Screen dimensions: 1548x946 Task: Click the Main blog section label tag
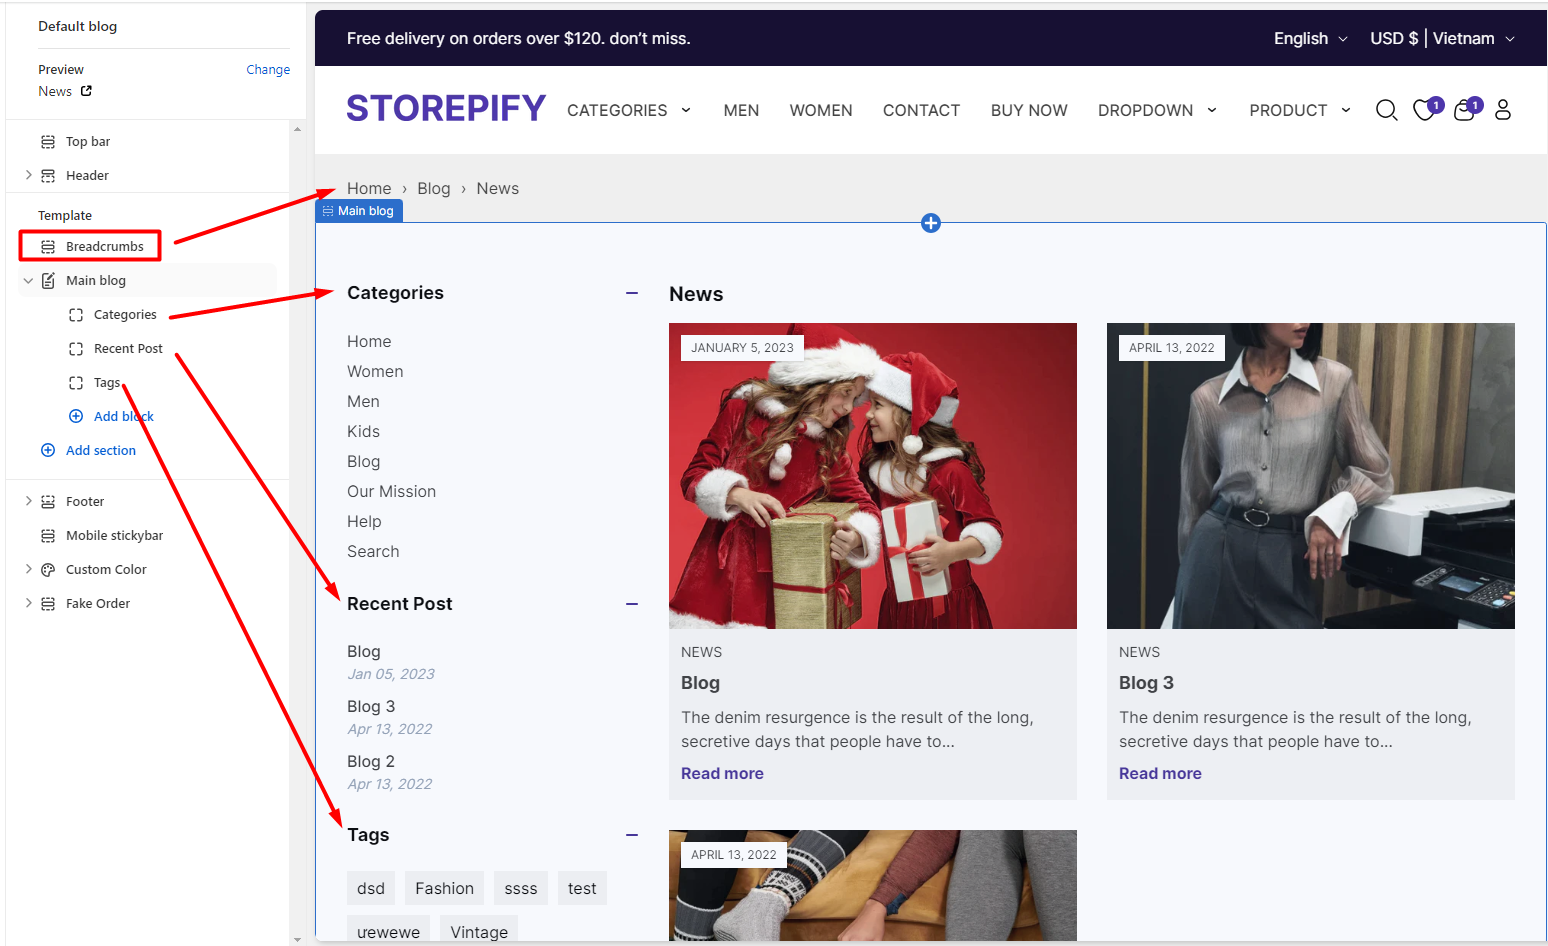click(x=359, y=211)
